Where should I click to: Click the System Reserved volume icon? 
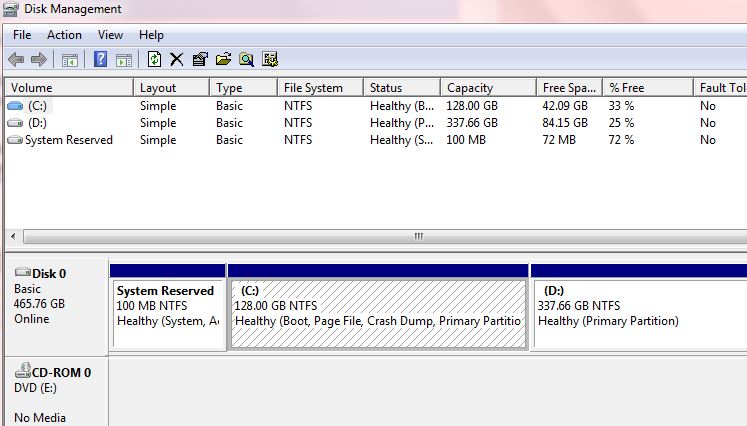click(x=15, y=140)
